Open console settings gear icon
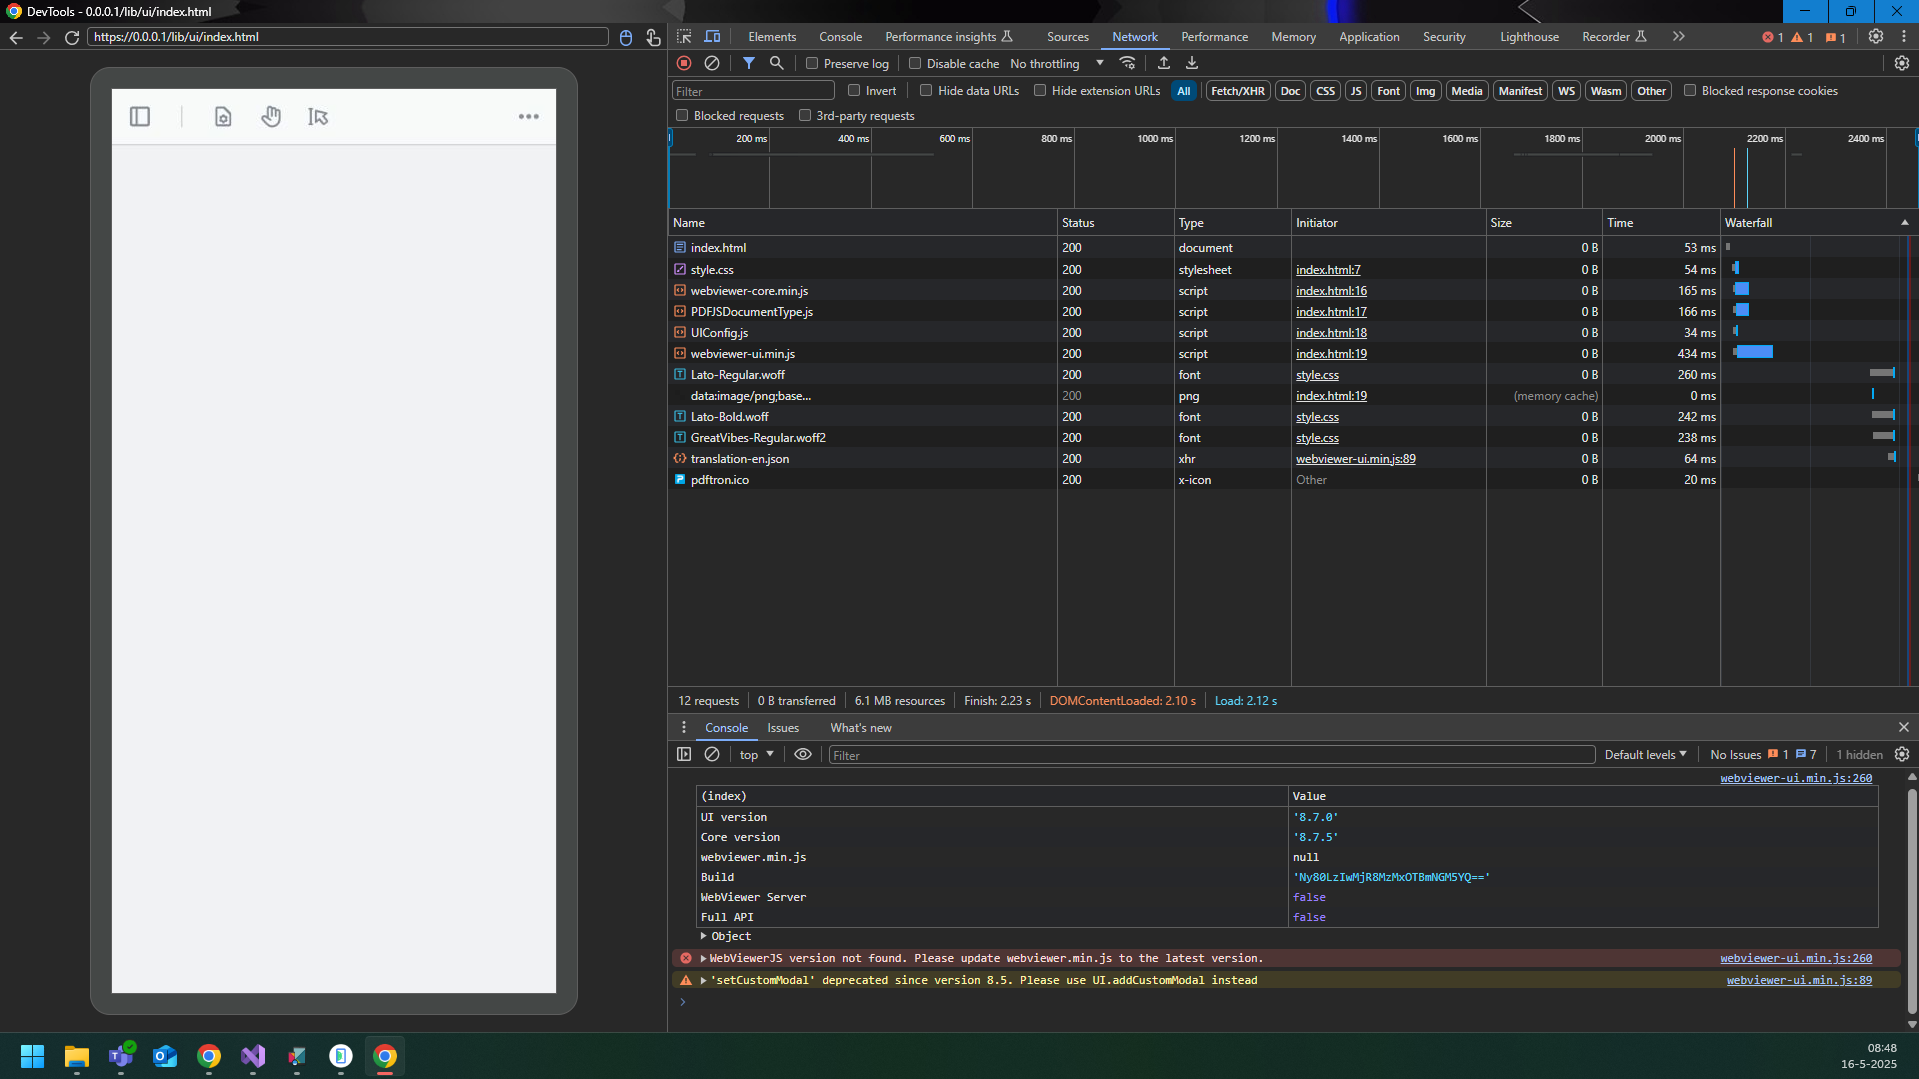Viewport: 1919px width, 1079px height. click(x=1902, y=755)
